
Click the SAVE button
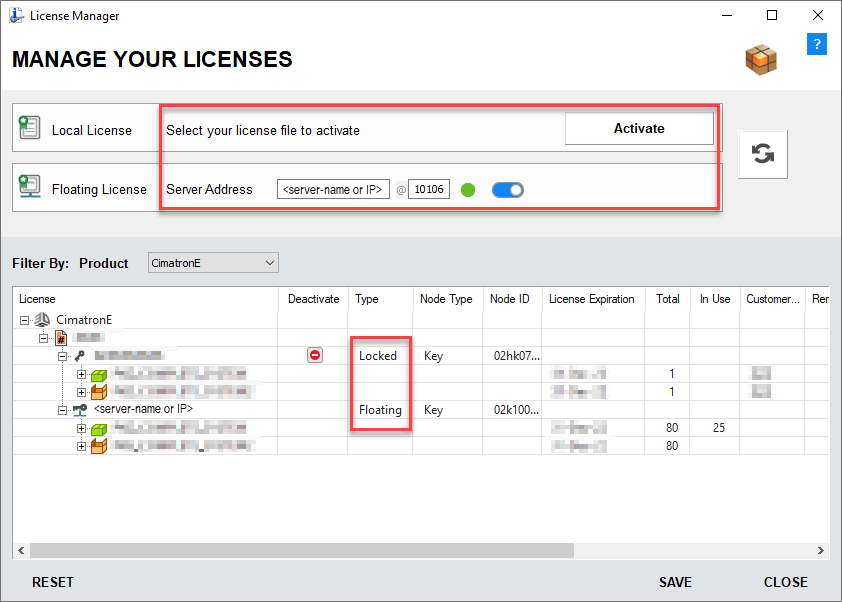675,582
